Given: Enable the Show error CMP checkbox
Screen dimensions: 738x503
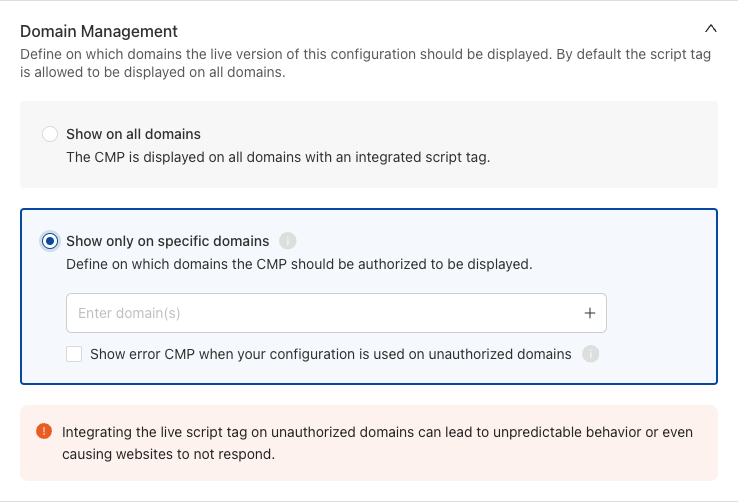Looking at the screenshot, I should [74, 354].
